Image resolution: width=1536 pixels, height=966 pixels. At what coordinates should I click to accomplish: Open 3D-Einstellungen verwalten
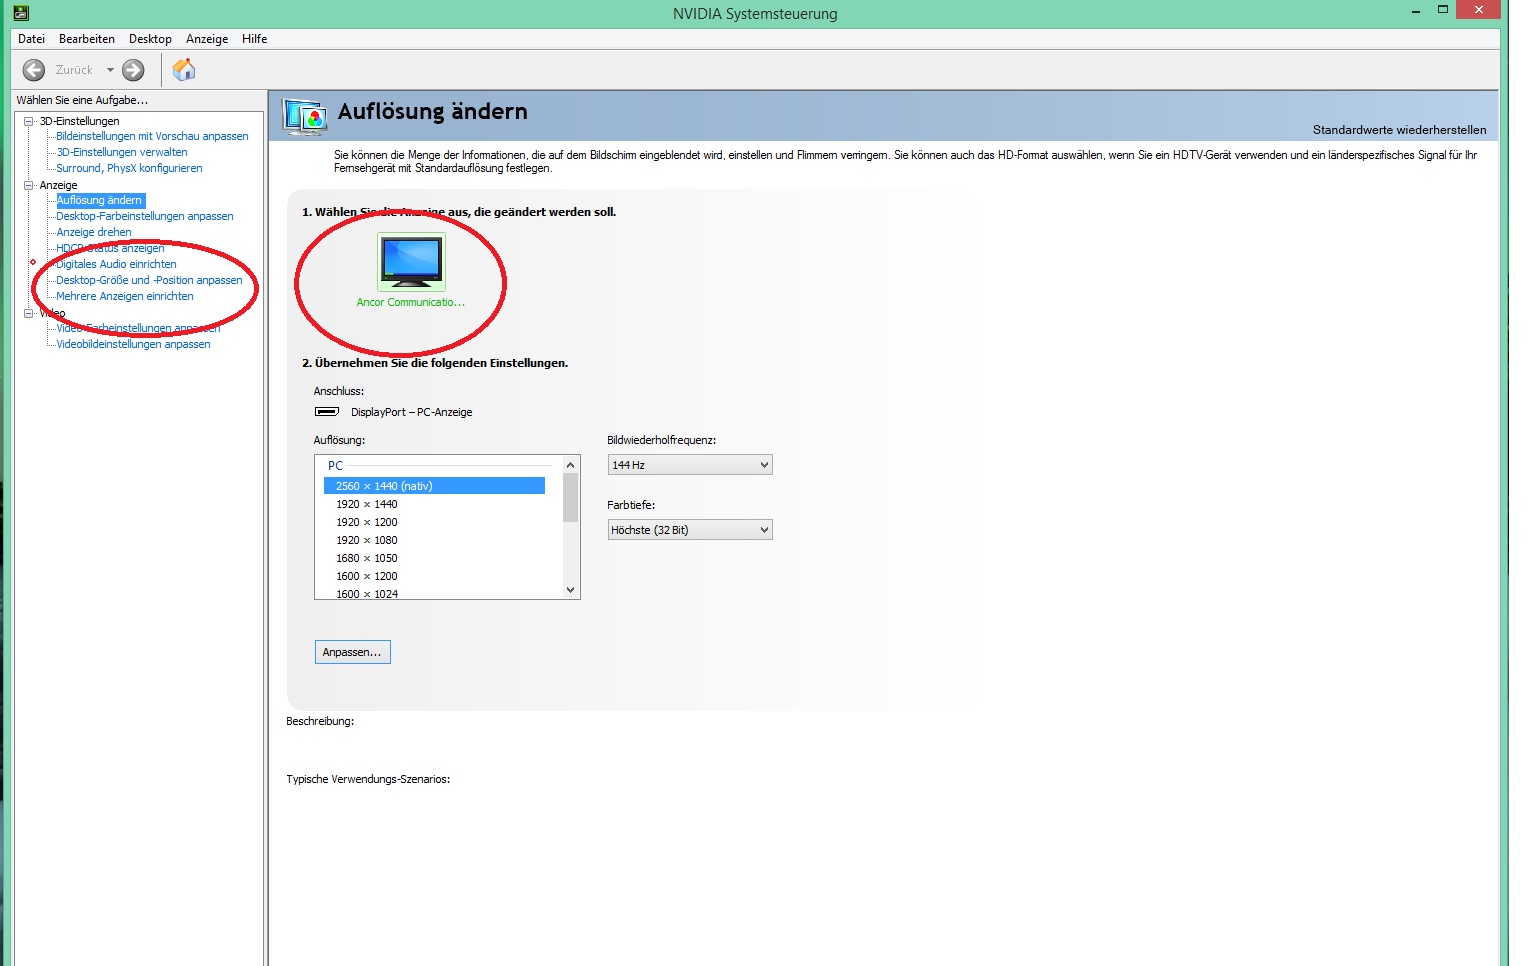tap(122, 152)
